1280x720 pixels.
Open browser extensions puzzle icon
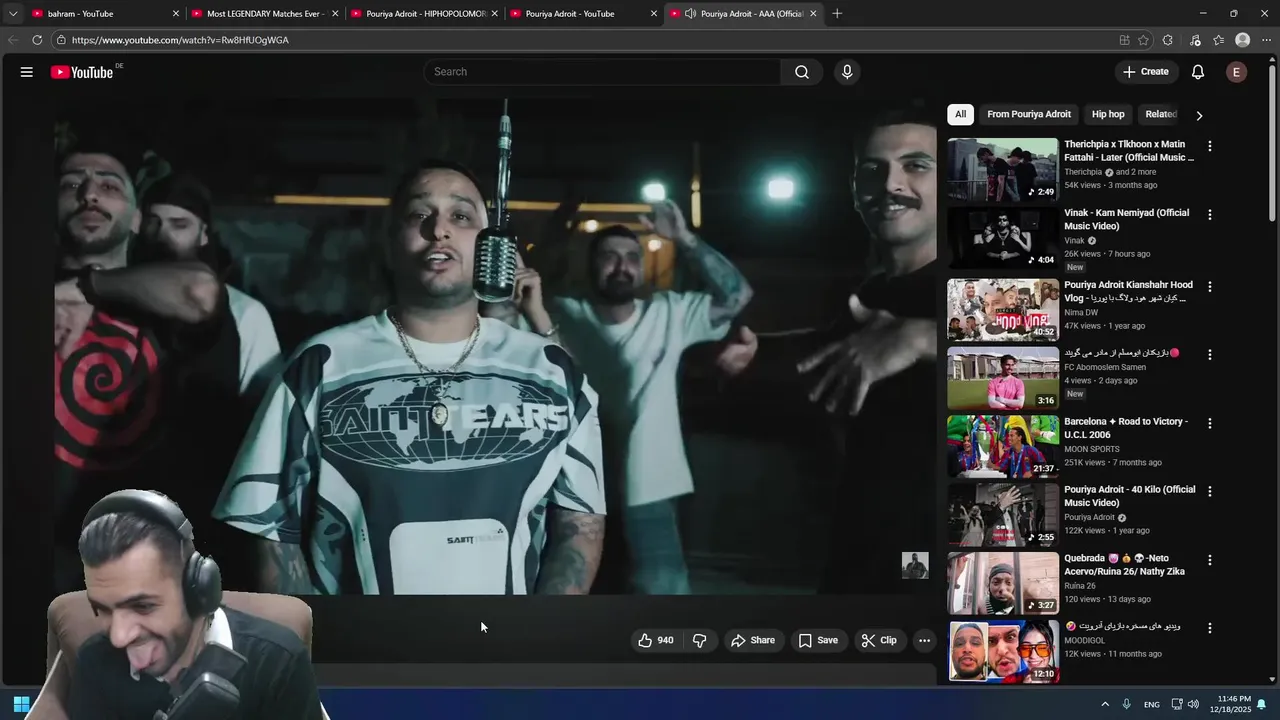[1168, 40]
